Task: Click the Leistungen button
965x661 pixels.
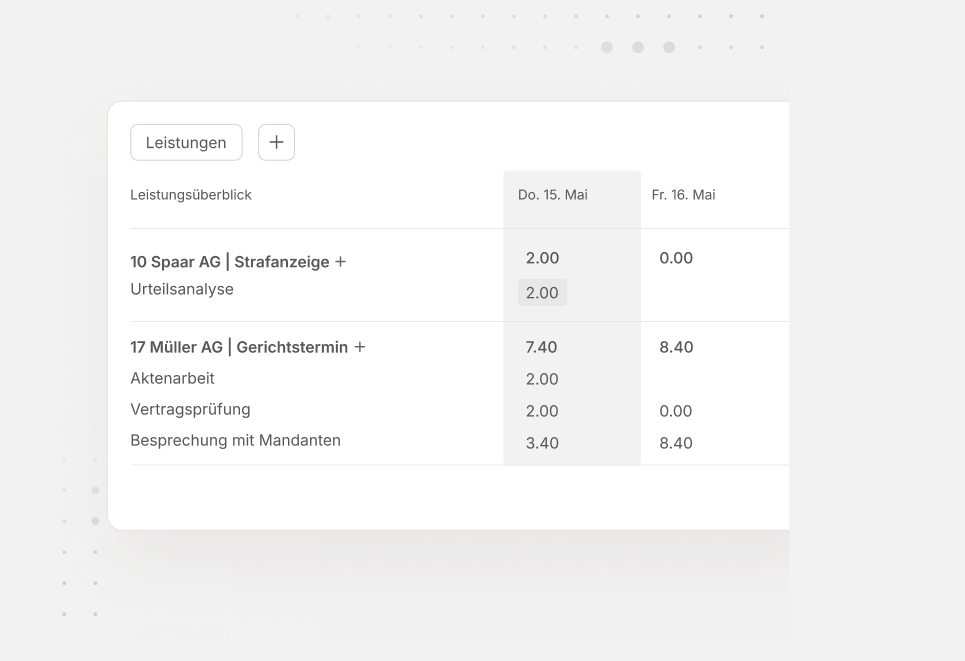Action: pos(186,142)
